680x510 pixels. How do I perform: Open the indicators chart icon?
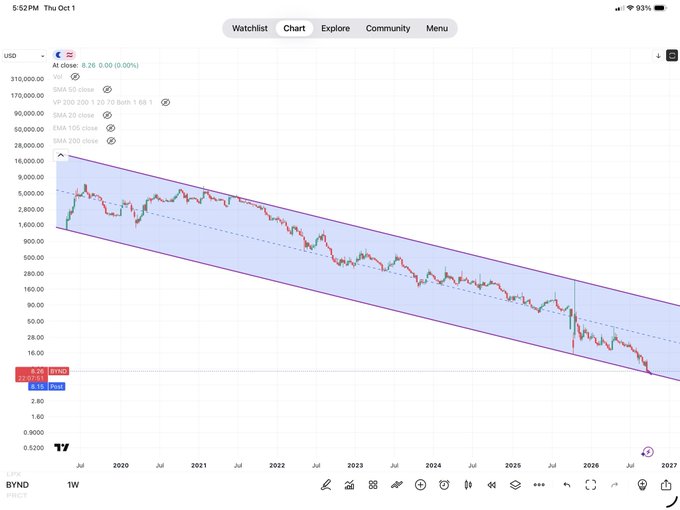coord(349,485)
